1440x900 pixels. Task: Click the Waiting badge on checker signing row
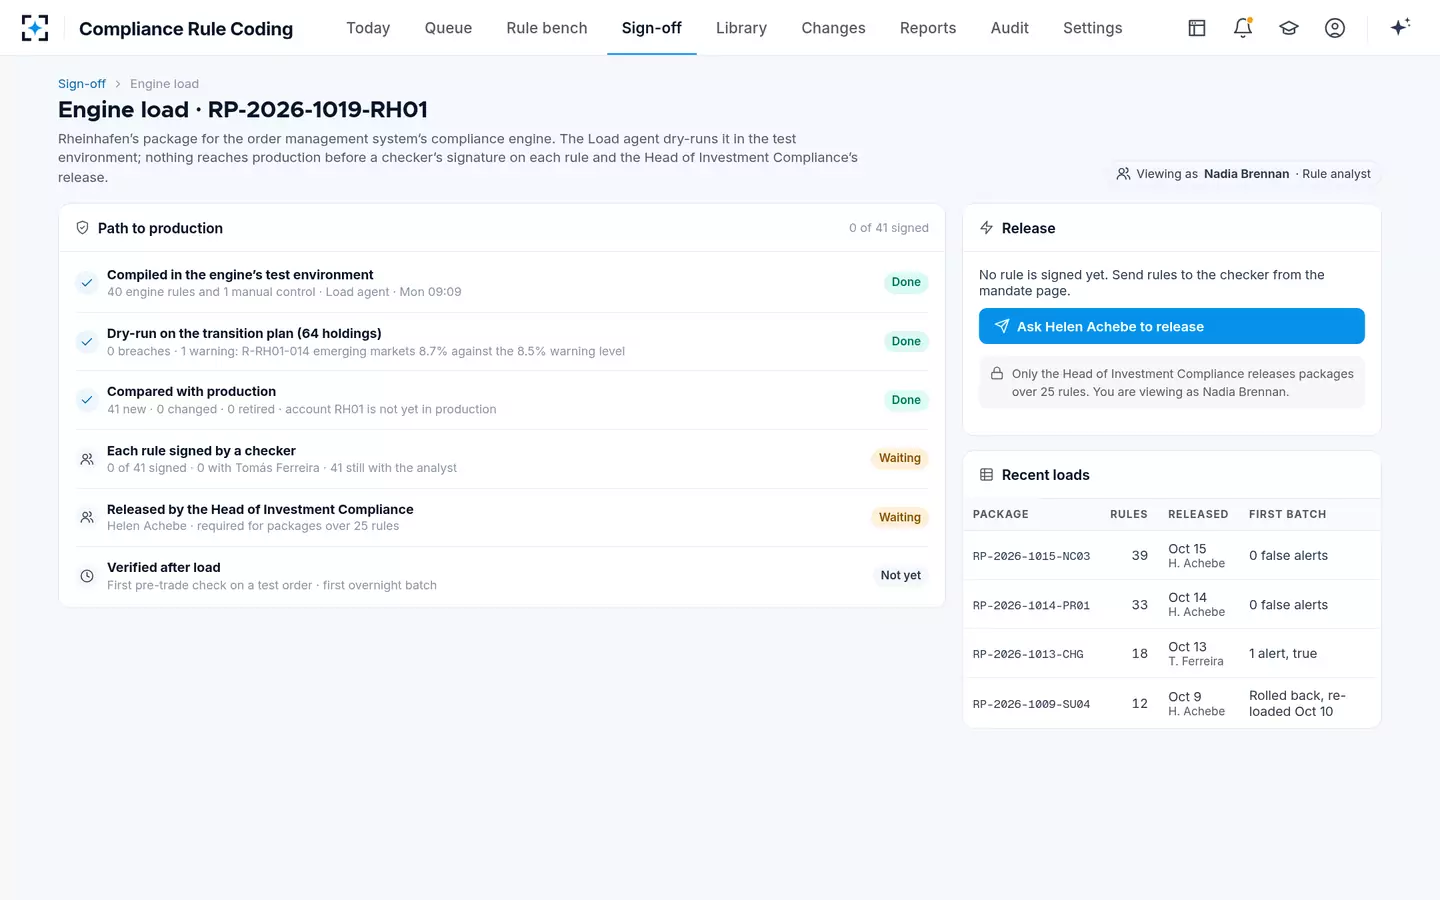click(x=900, y=458)
